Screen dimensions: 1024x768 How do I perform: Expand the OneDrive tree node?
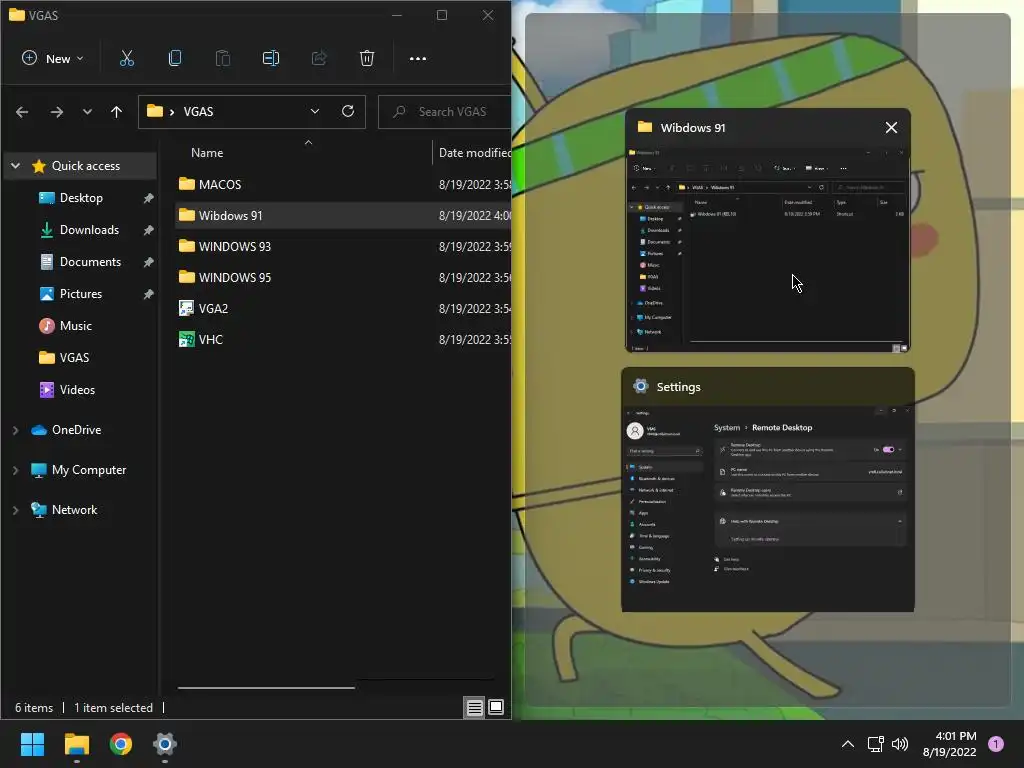click(16, 430)
